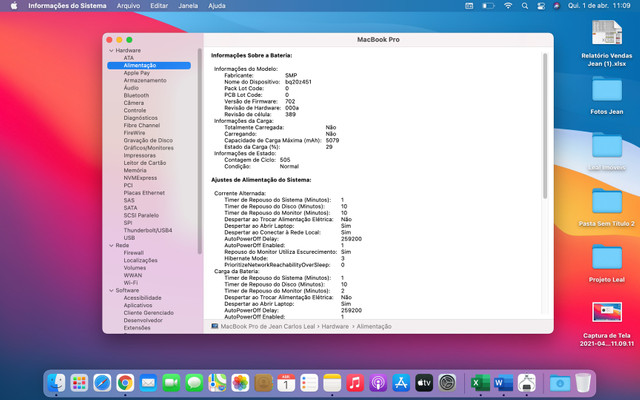
Task: Open Control Center in menu bar
Action: (541, 6)
